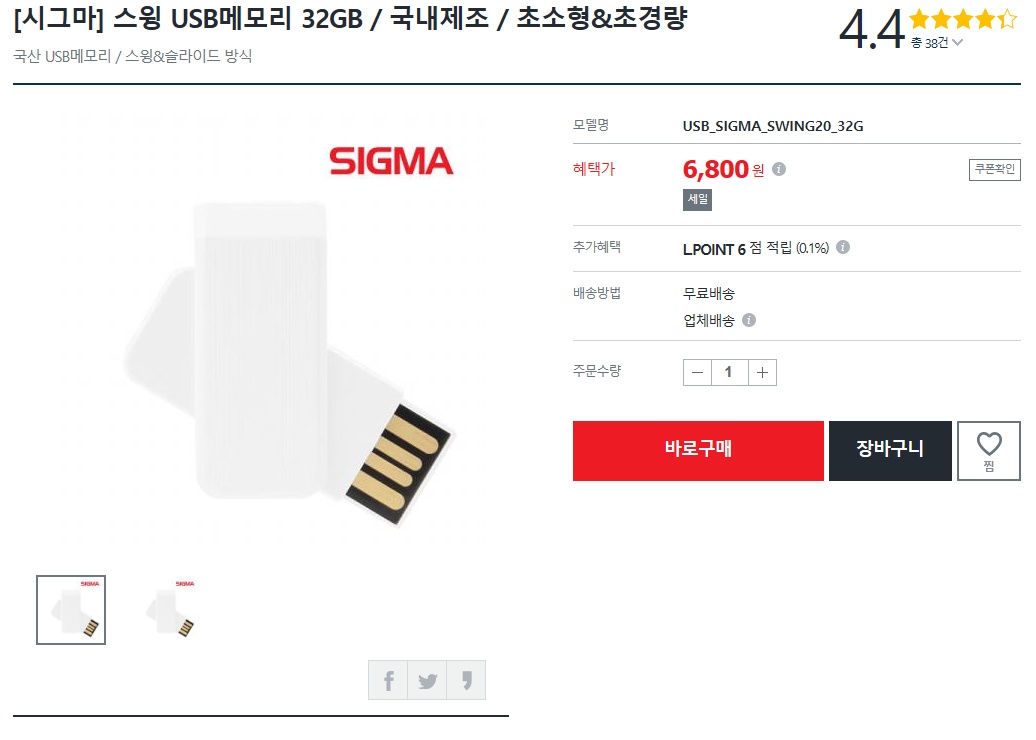This screenshot has width=1036, height=740.
Task: Select the first product thumbnail
Action: [71, 610]
